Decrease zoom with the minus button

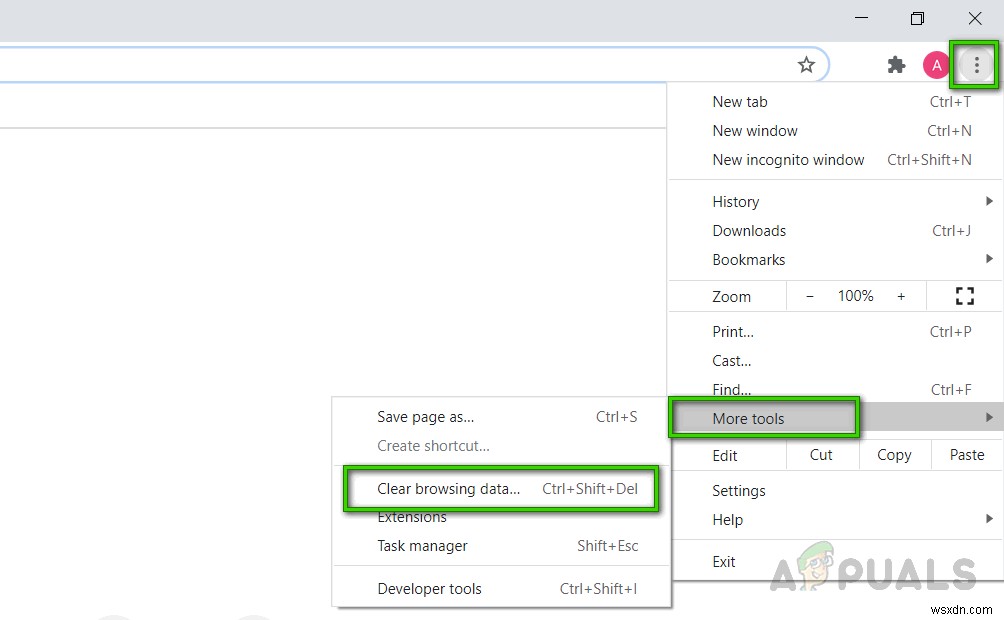coord(810,296)
